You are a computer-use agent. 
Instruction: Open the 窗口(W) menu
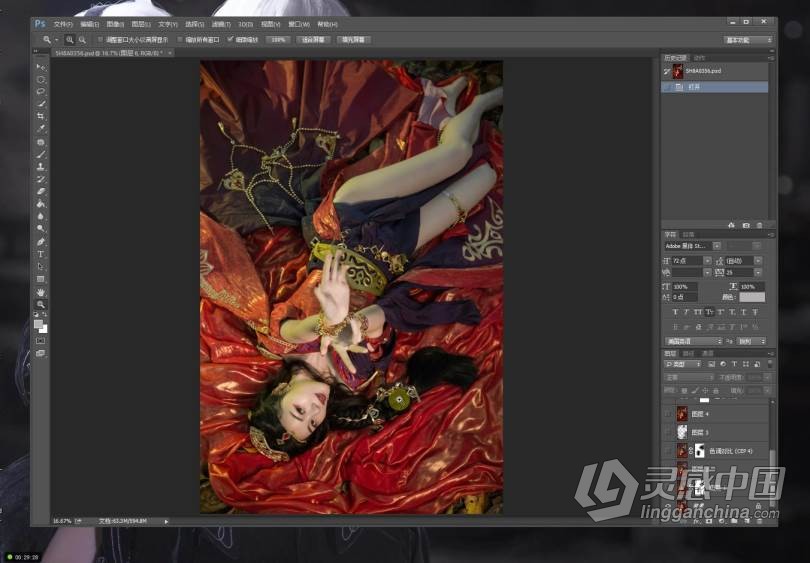click(299, 24)
